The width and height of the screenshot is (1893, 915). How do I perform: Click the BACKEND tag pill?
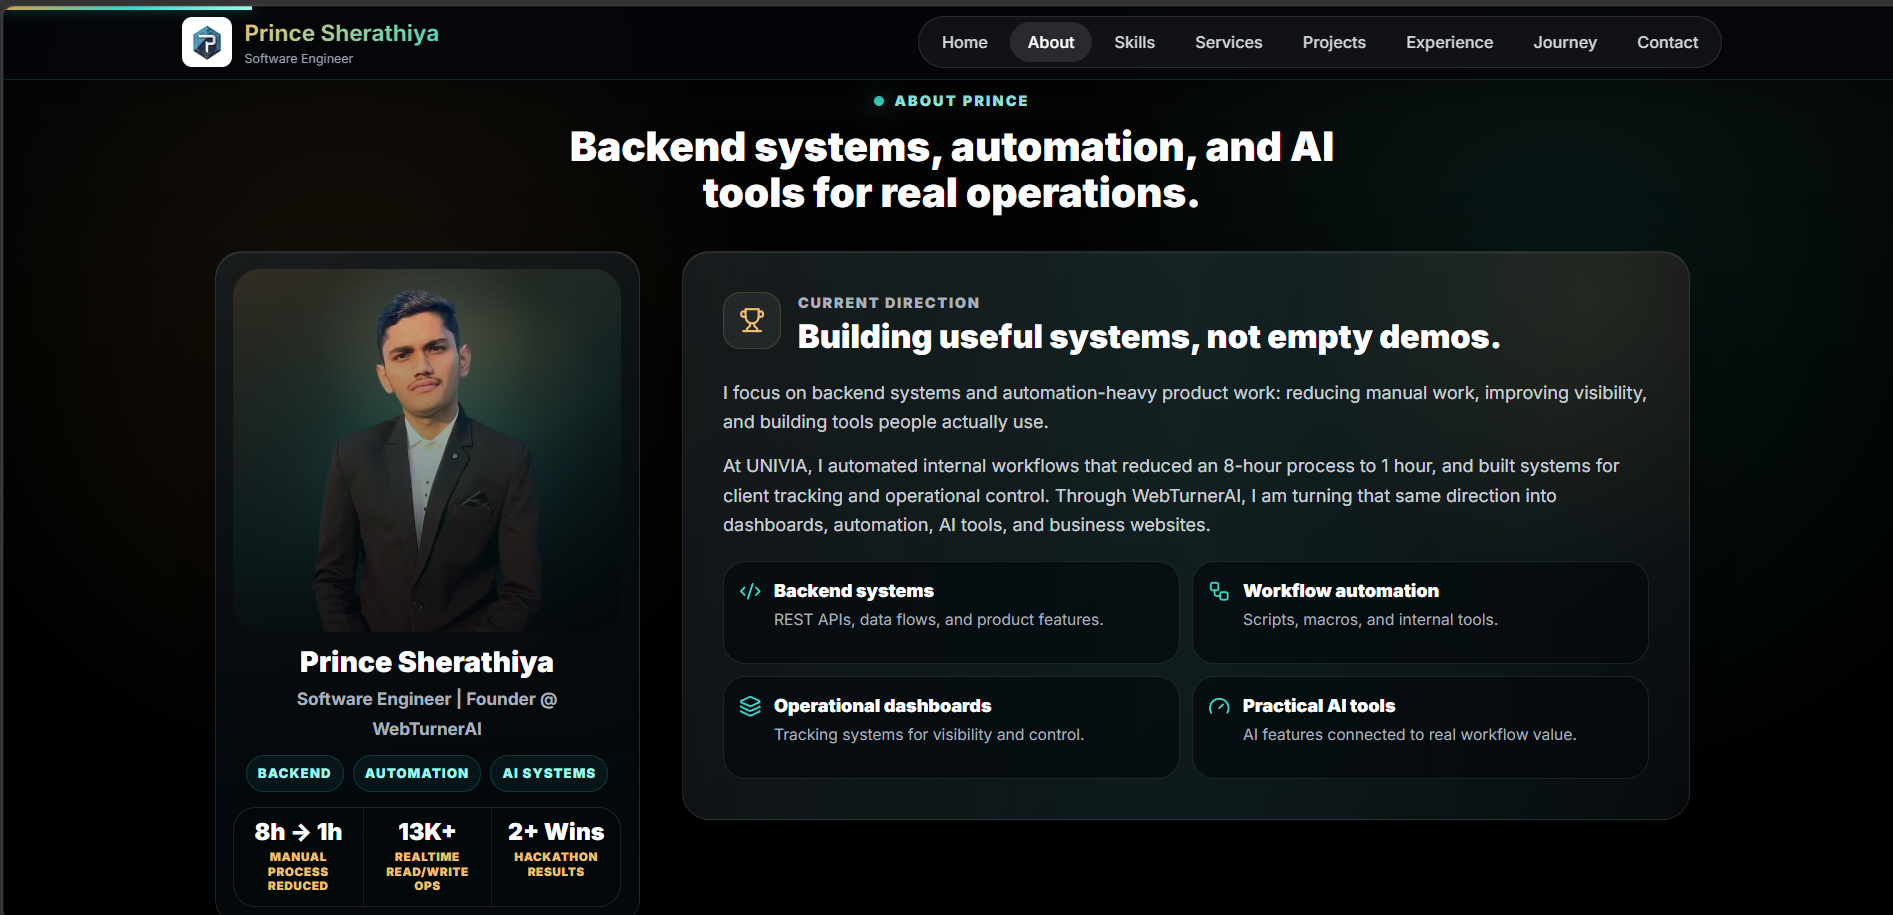pos(294,773)
